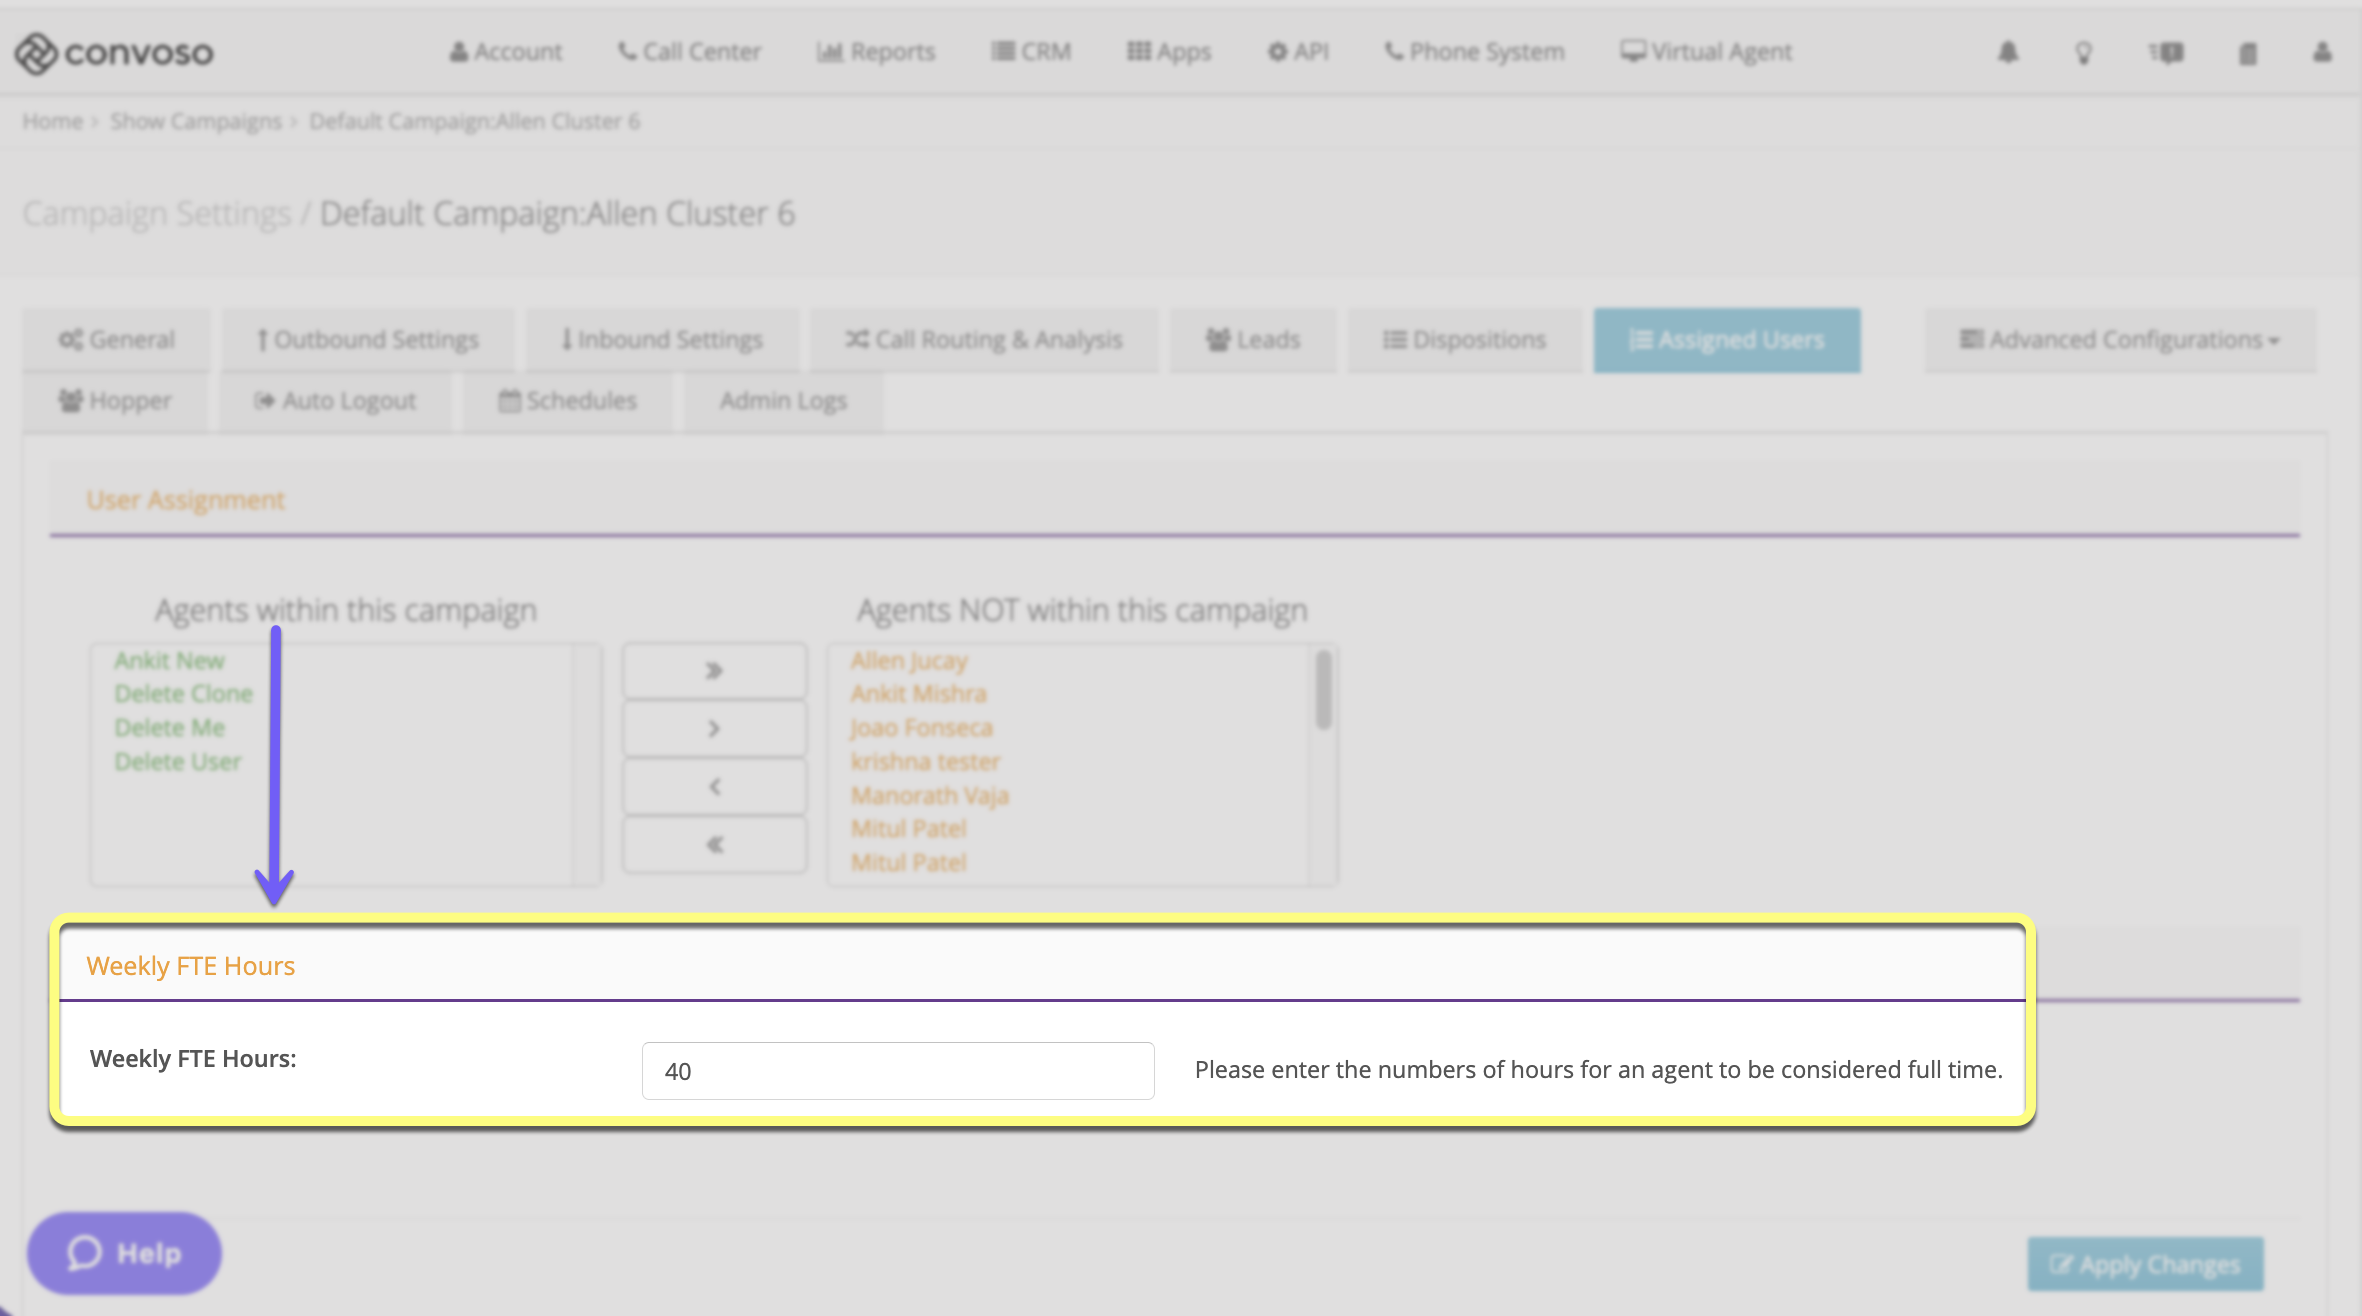Click double left arrow transfer button
Viewport: 2362px width, 1316px height.
pos(714,845)
